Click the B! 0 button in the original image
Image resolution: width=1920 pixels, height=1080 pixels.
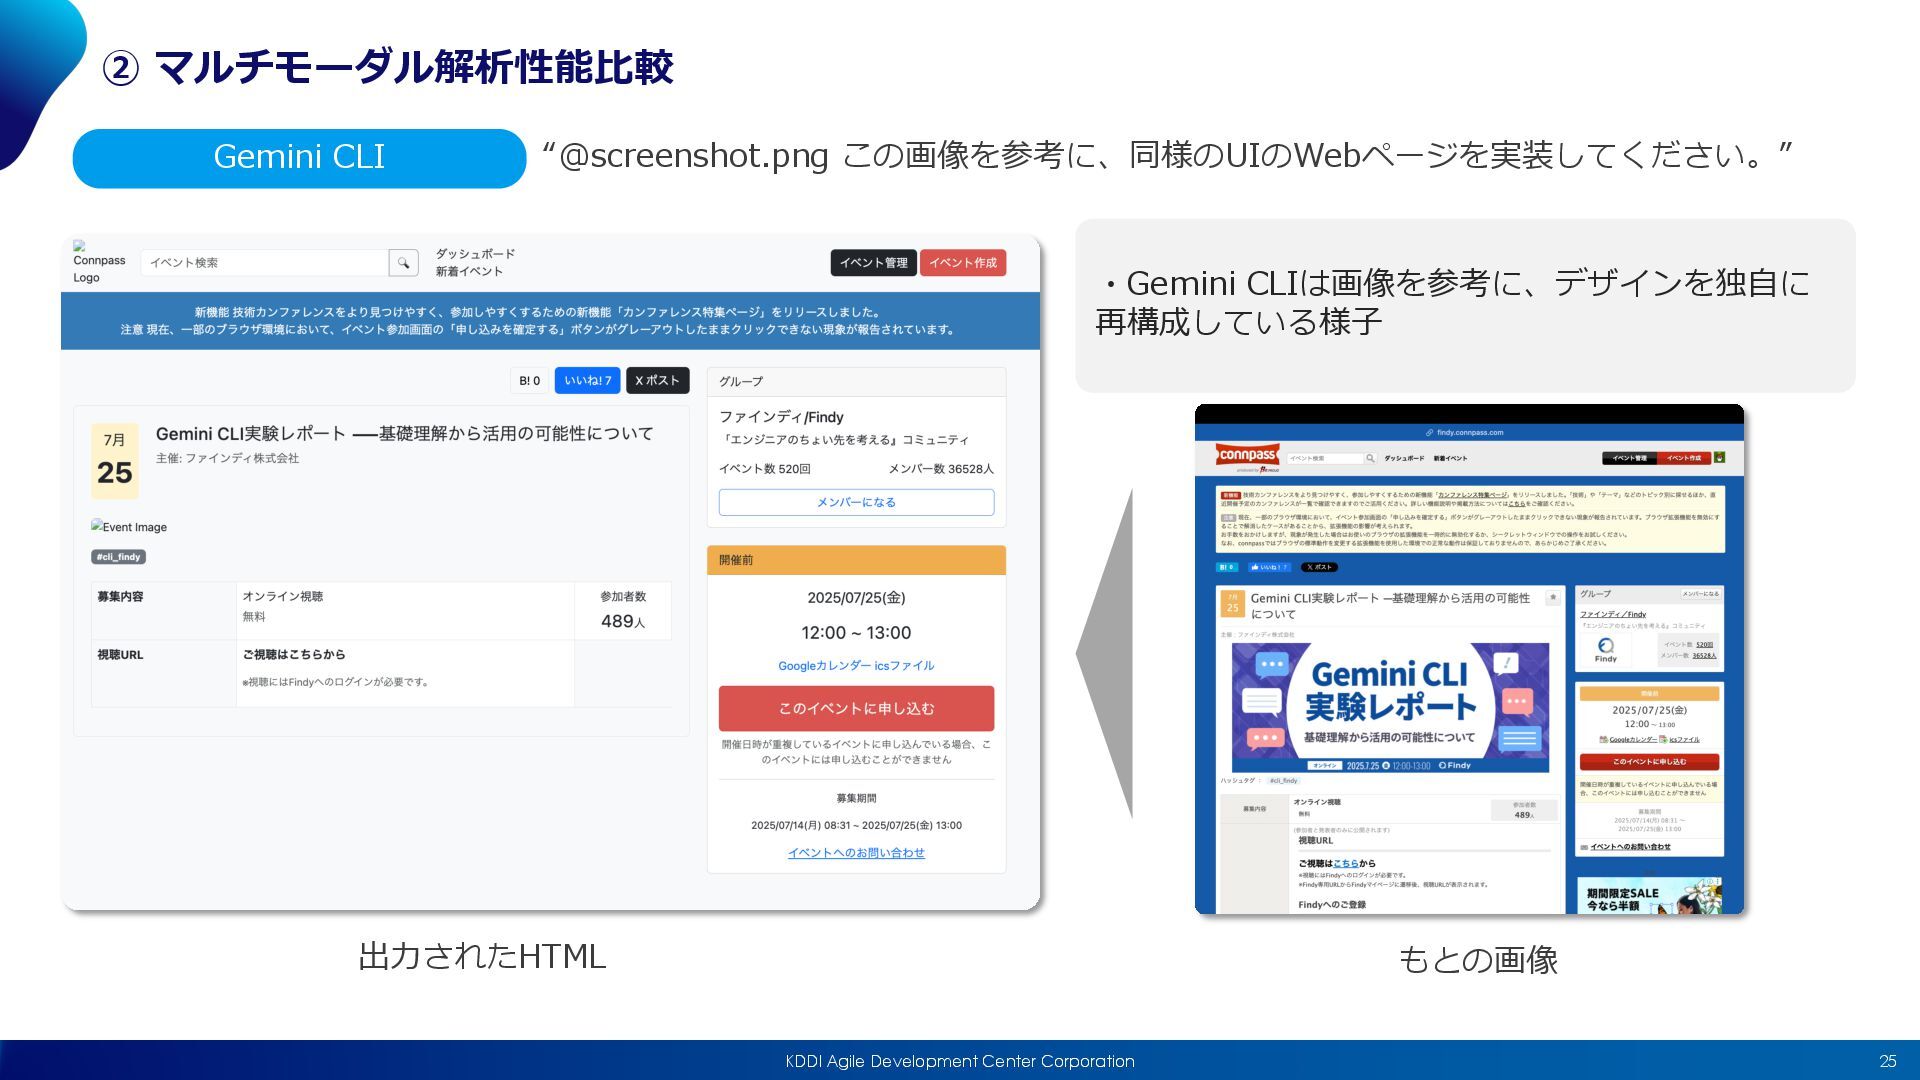[x=1227, y=567]
